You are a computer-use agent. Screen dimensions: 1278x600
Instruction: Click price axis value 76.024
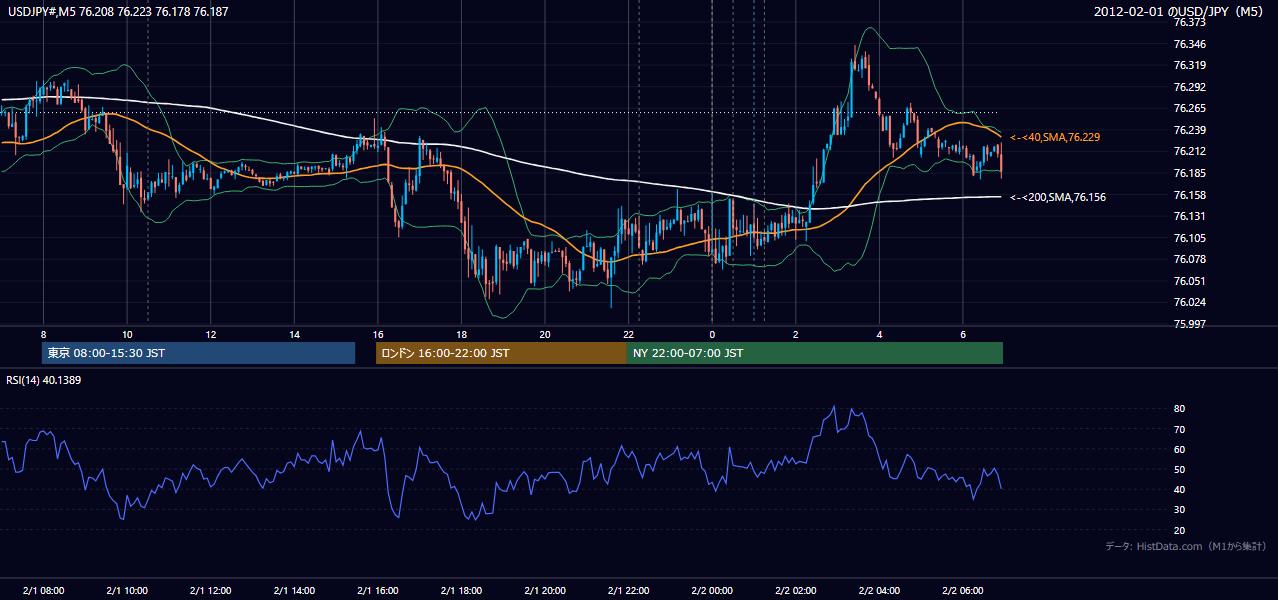[1189, 302]
